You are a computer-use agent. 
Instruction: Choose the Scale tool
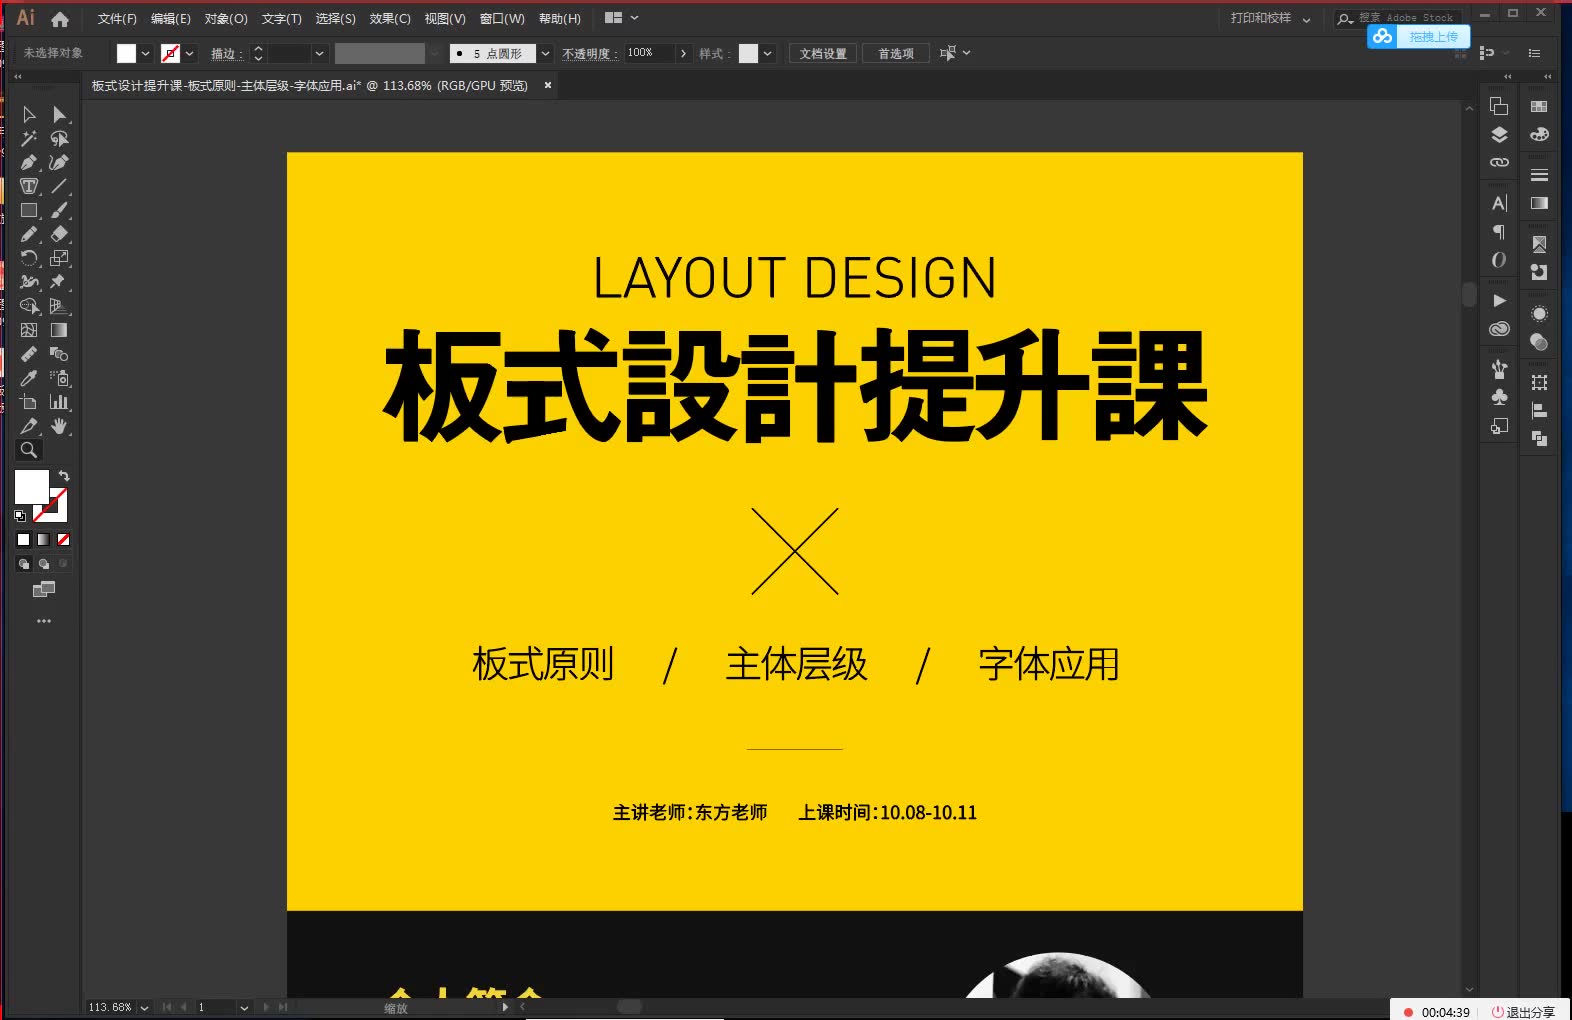point(59,259)
